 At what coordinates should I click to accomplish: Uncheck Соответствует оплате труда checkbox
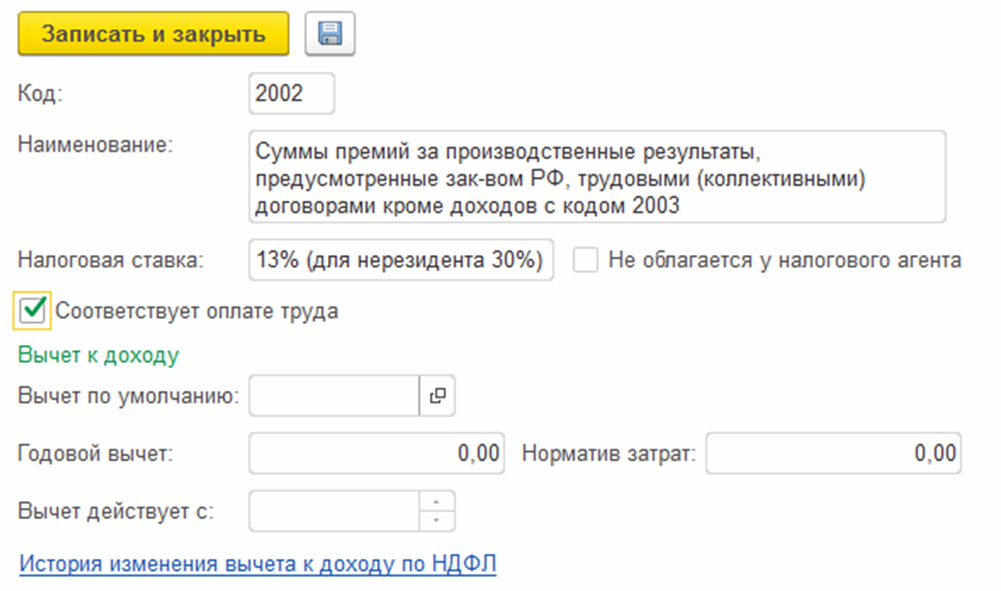(33, 310)
